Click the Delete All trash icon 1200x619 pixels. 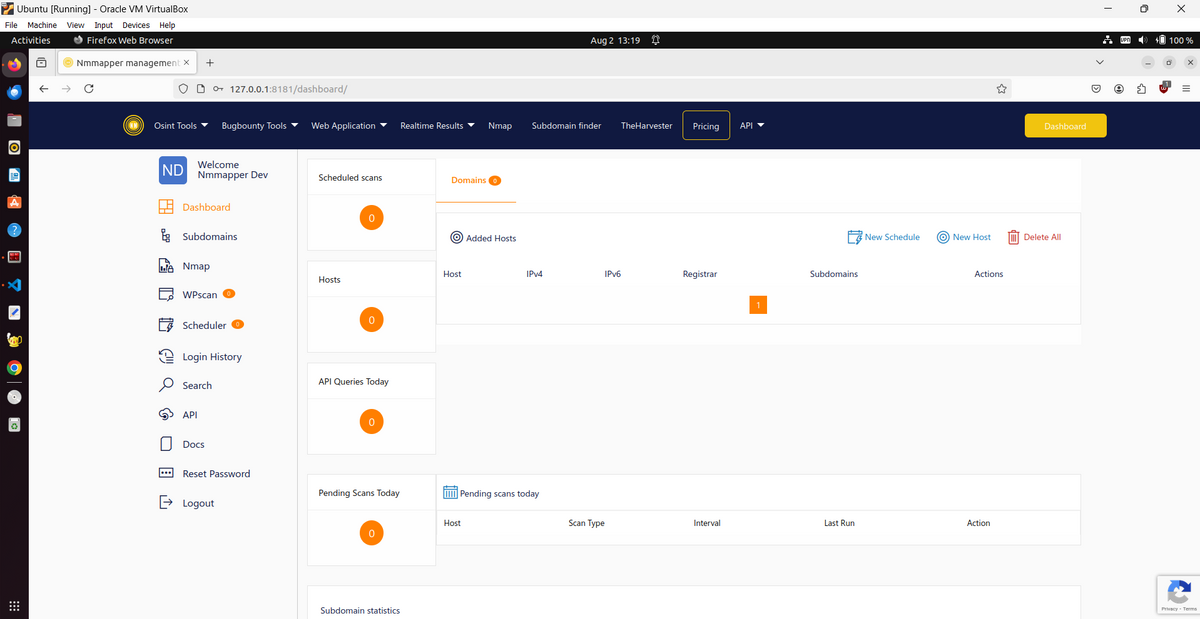coord(1013,237)
